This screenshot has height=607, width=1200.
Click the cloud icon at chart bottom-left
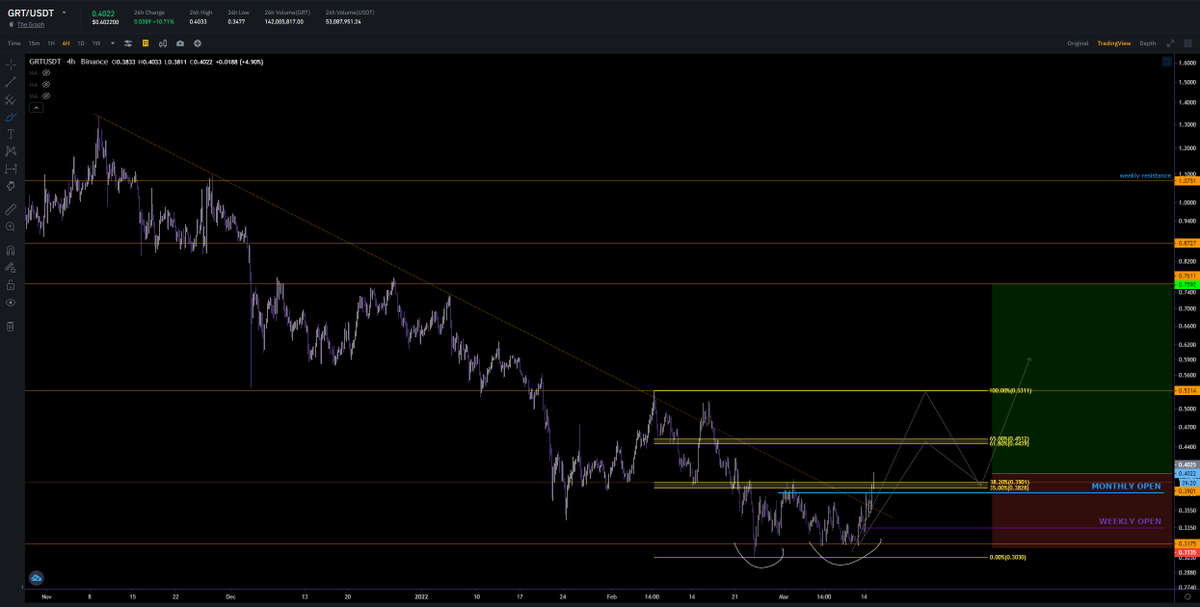pos(37,578)
